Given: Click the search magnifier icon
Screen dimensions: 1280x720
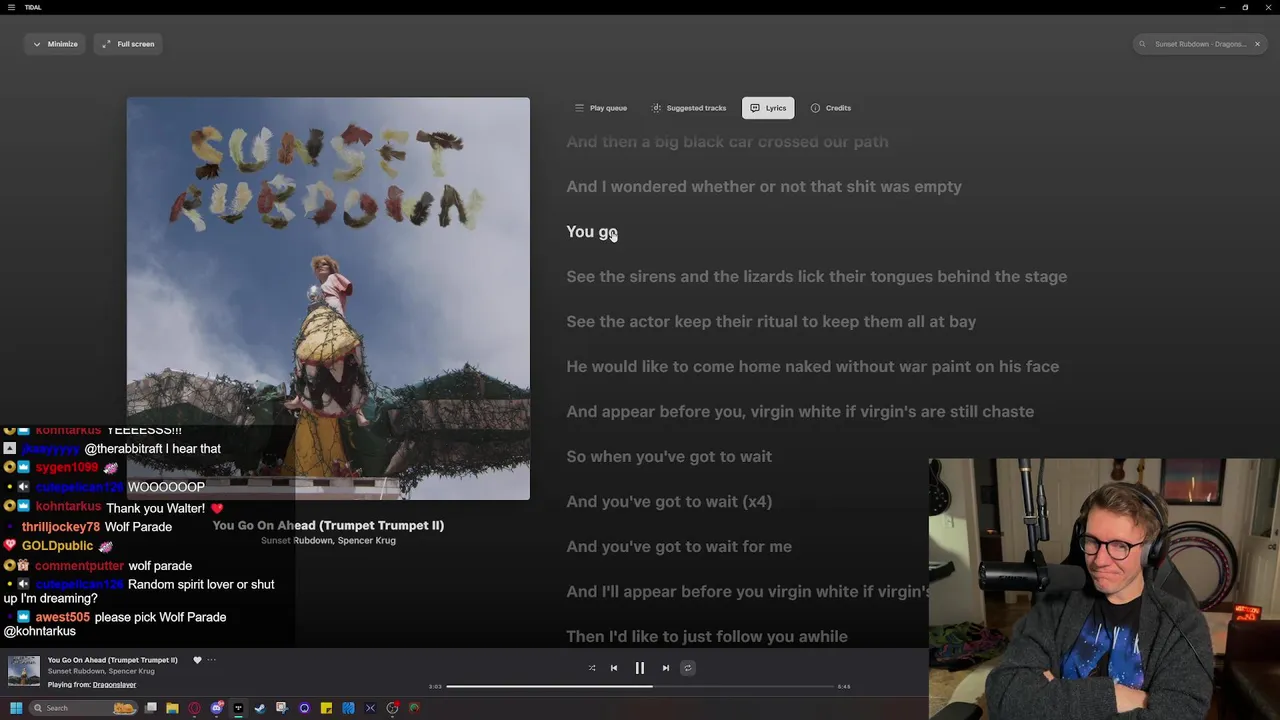Looking at the screenshot, I should [x=1142, y=44].
